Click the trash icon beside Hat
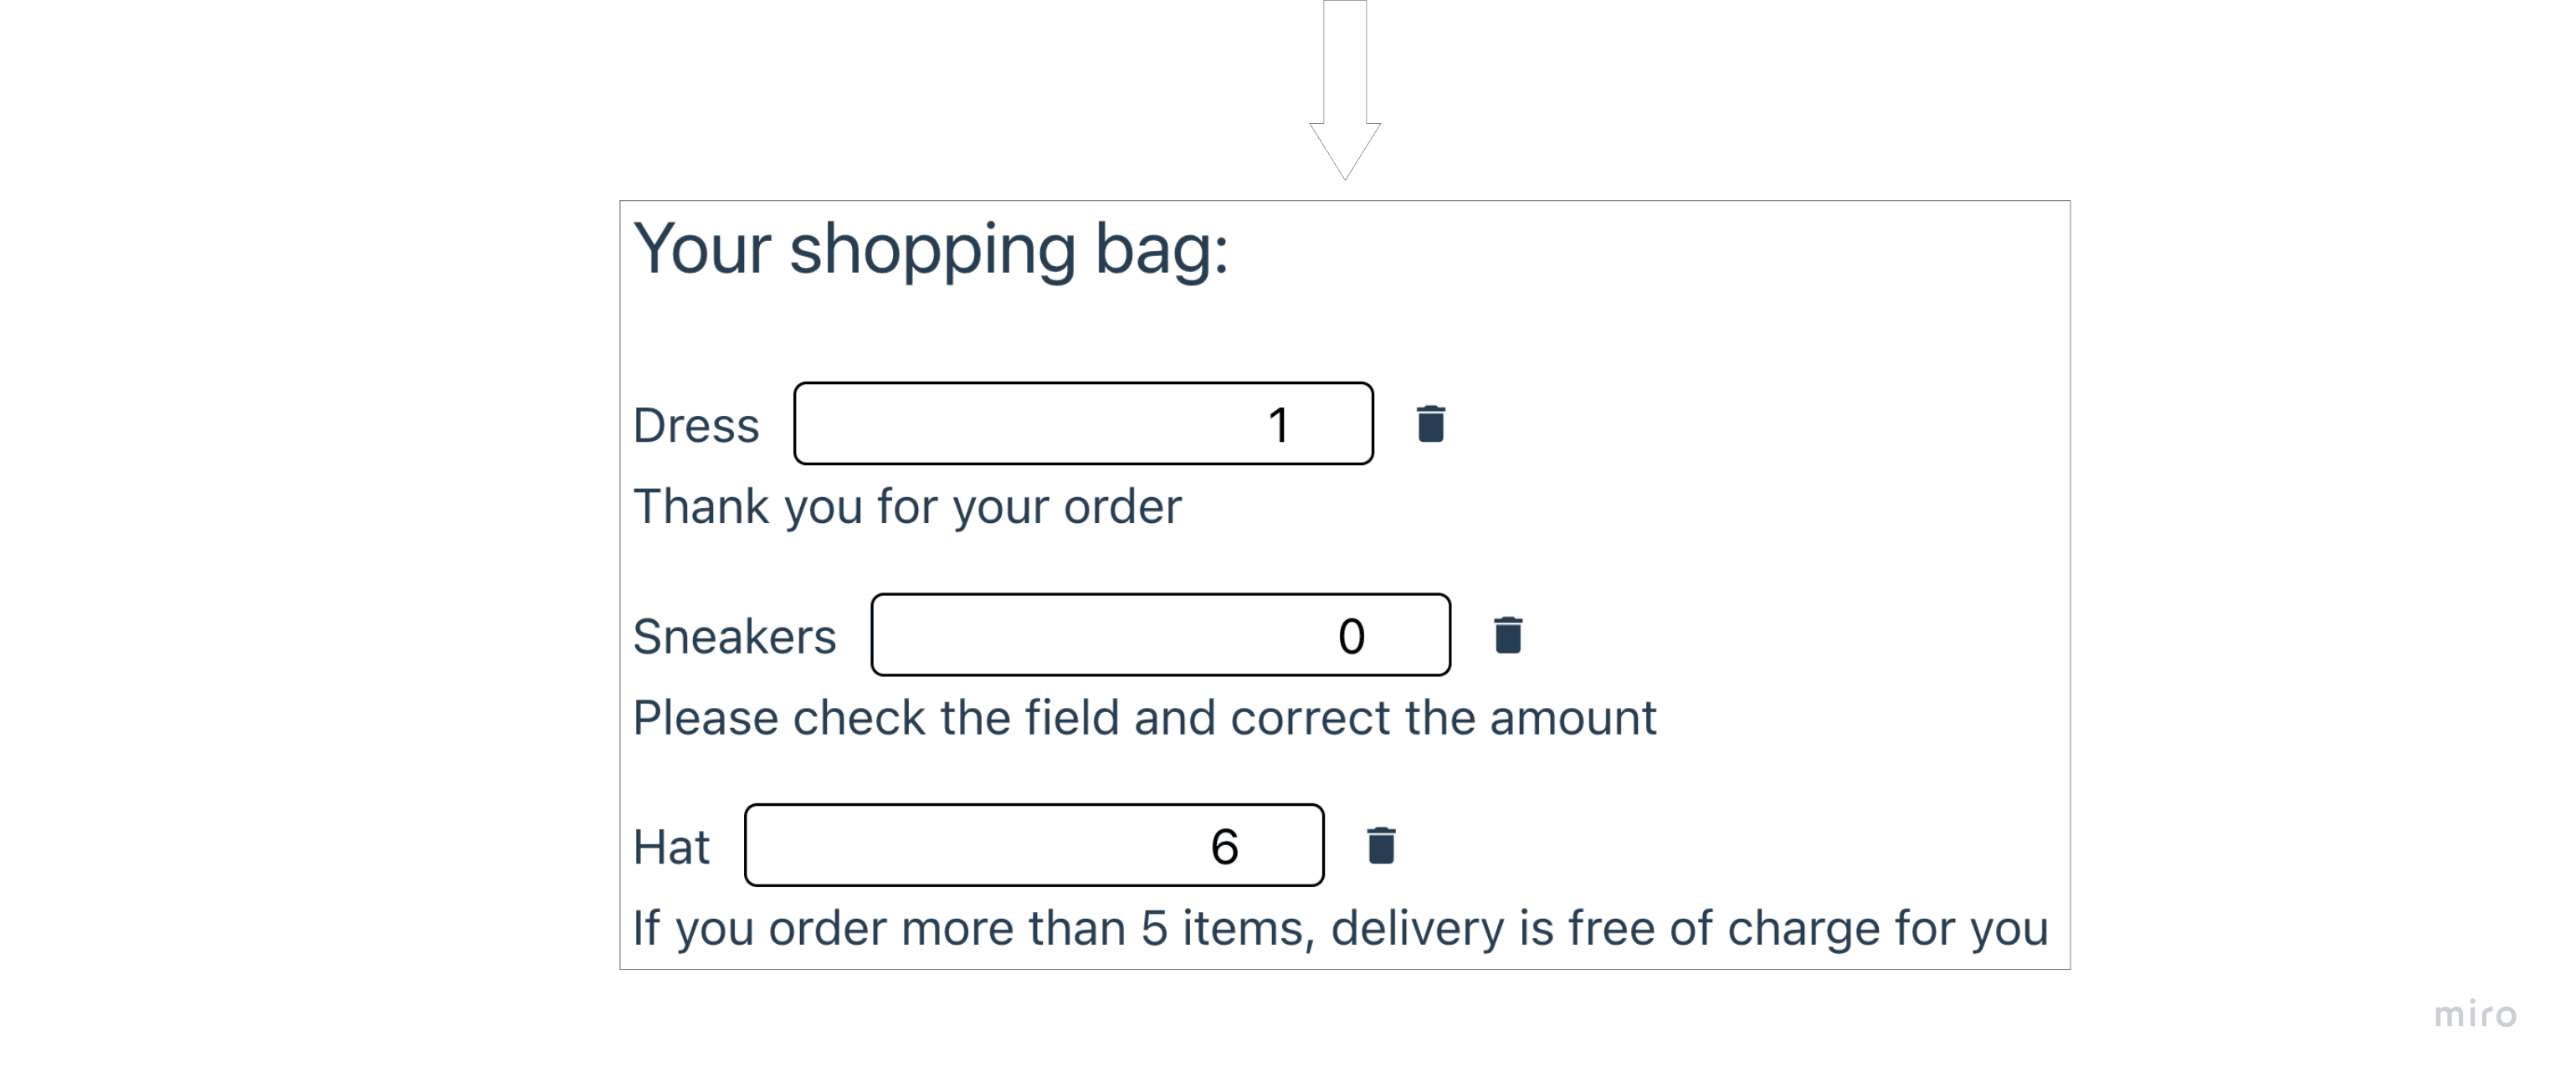The image size is (2576, 1087). 1381,846
